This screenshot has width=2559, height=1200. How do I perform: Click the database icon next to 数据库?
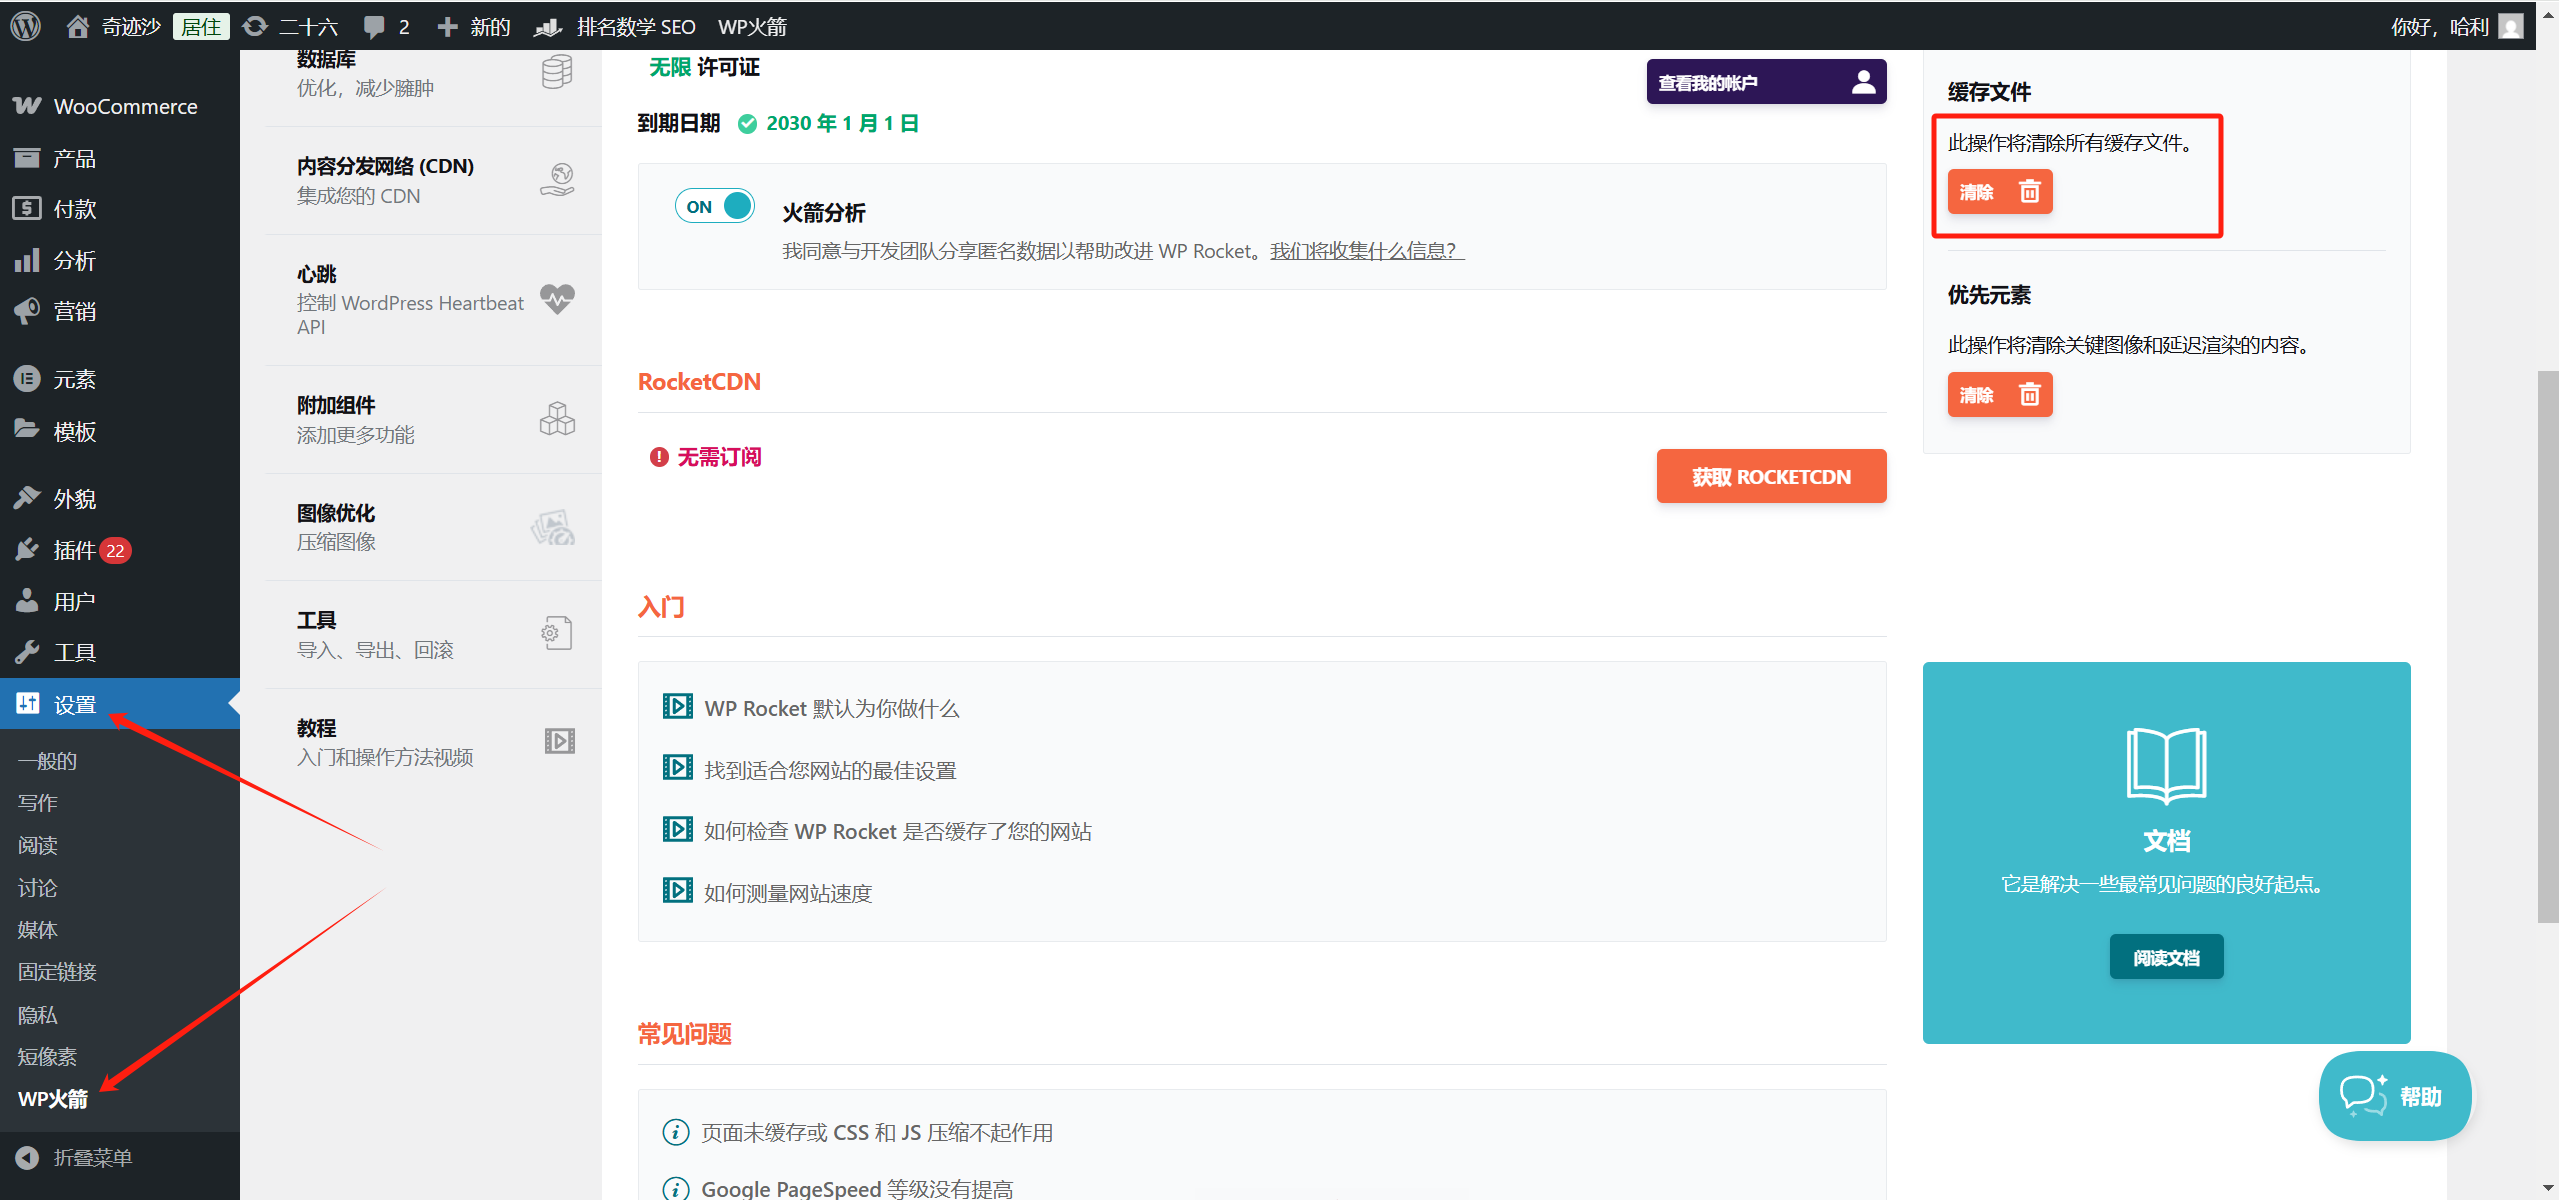click(557, 72)
